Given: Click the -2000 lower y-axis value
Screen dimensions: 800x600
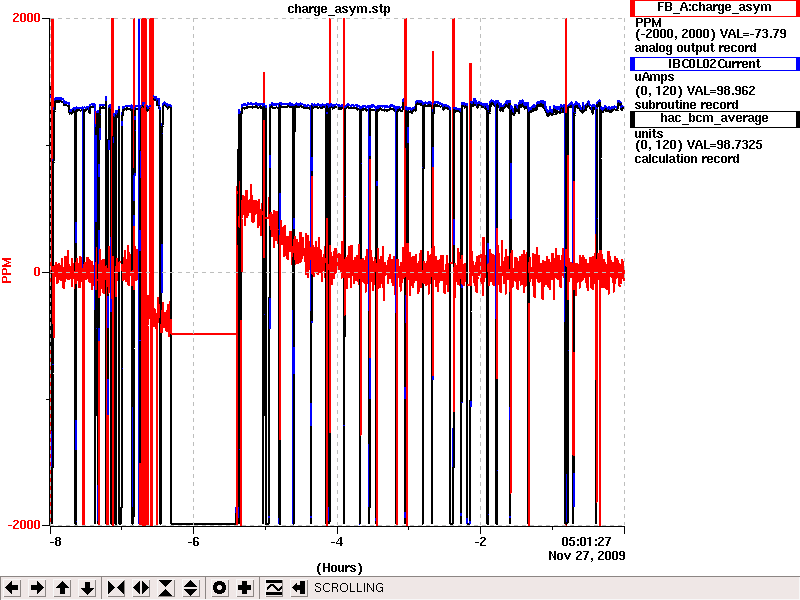Looking at the screenshot, I should pos(23,525).
